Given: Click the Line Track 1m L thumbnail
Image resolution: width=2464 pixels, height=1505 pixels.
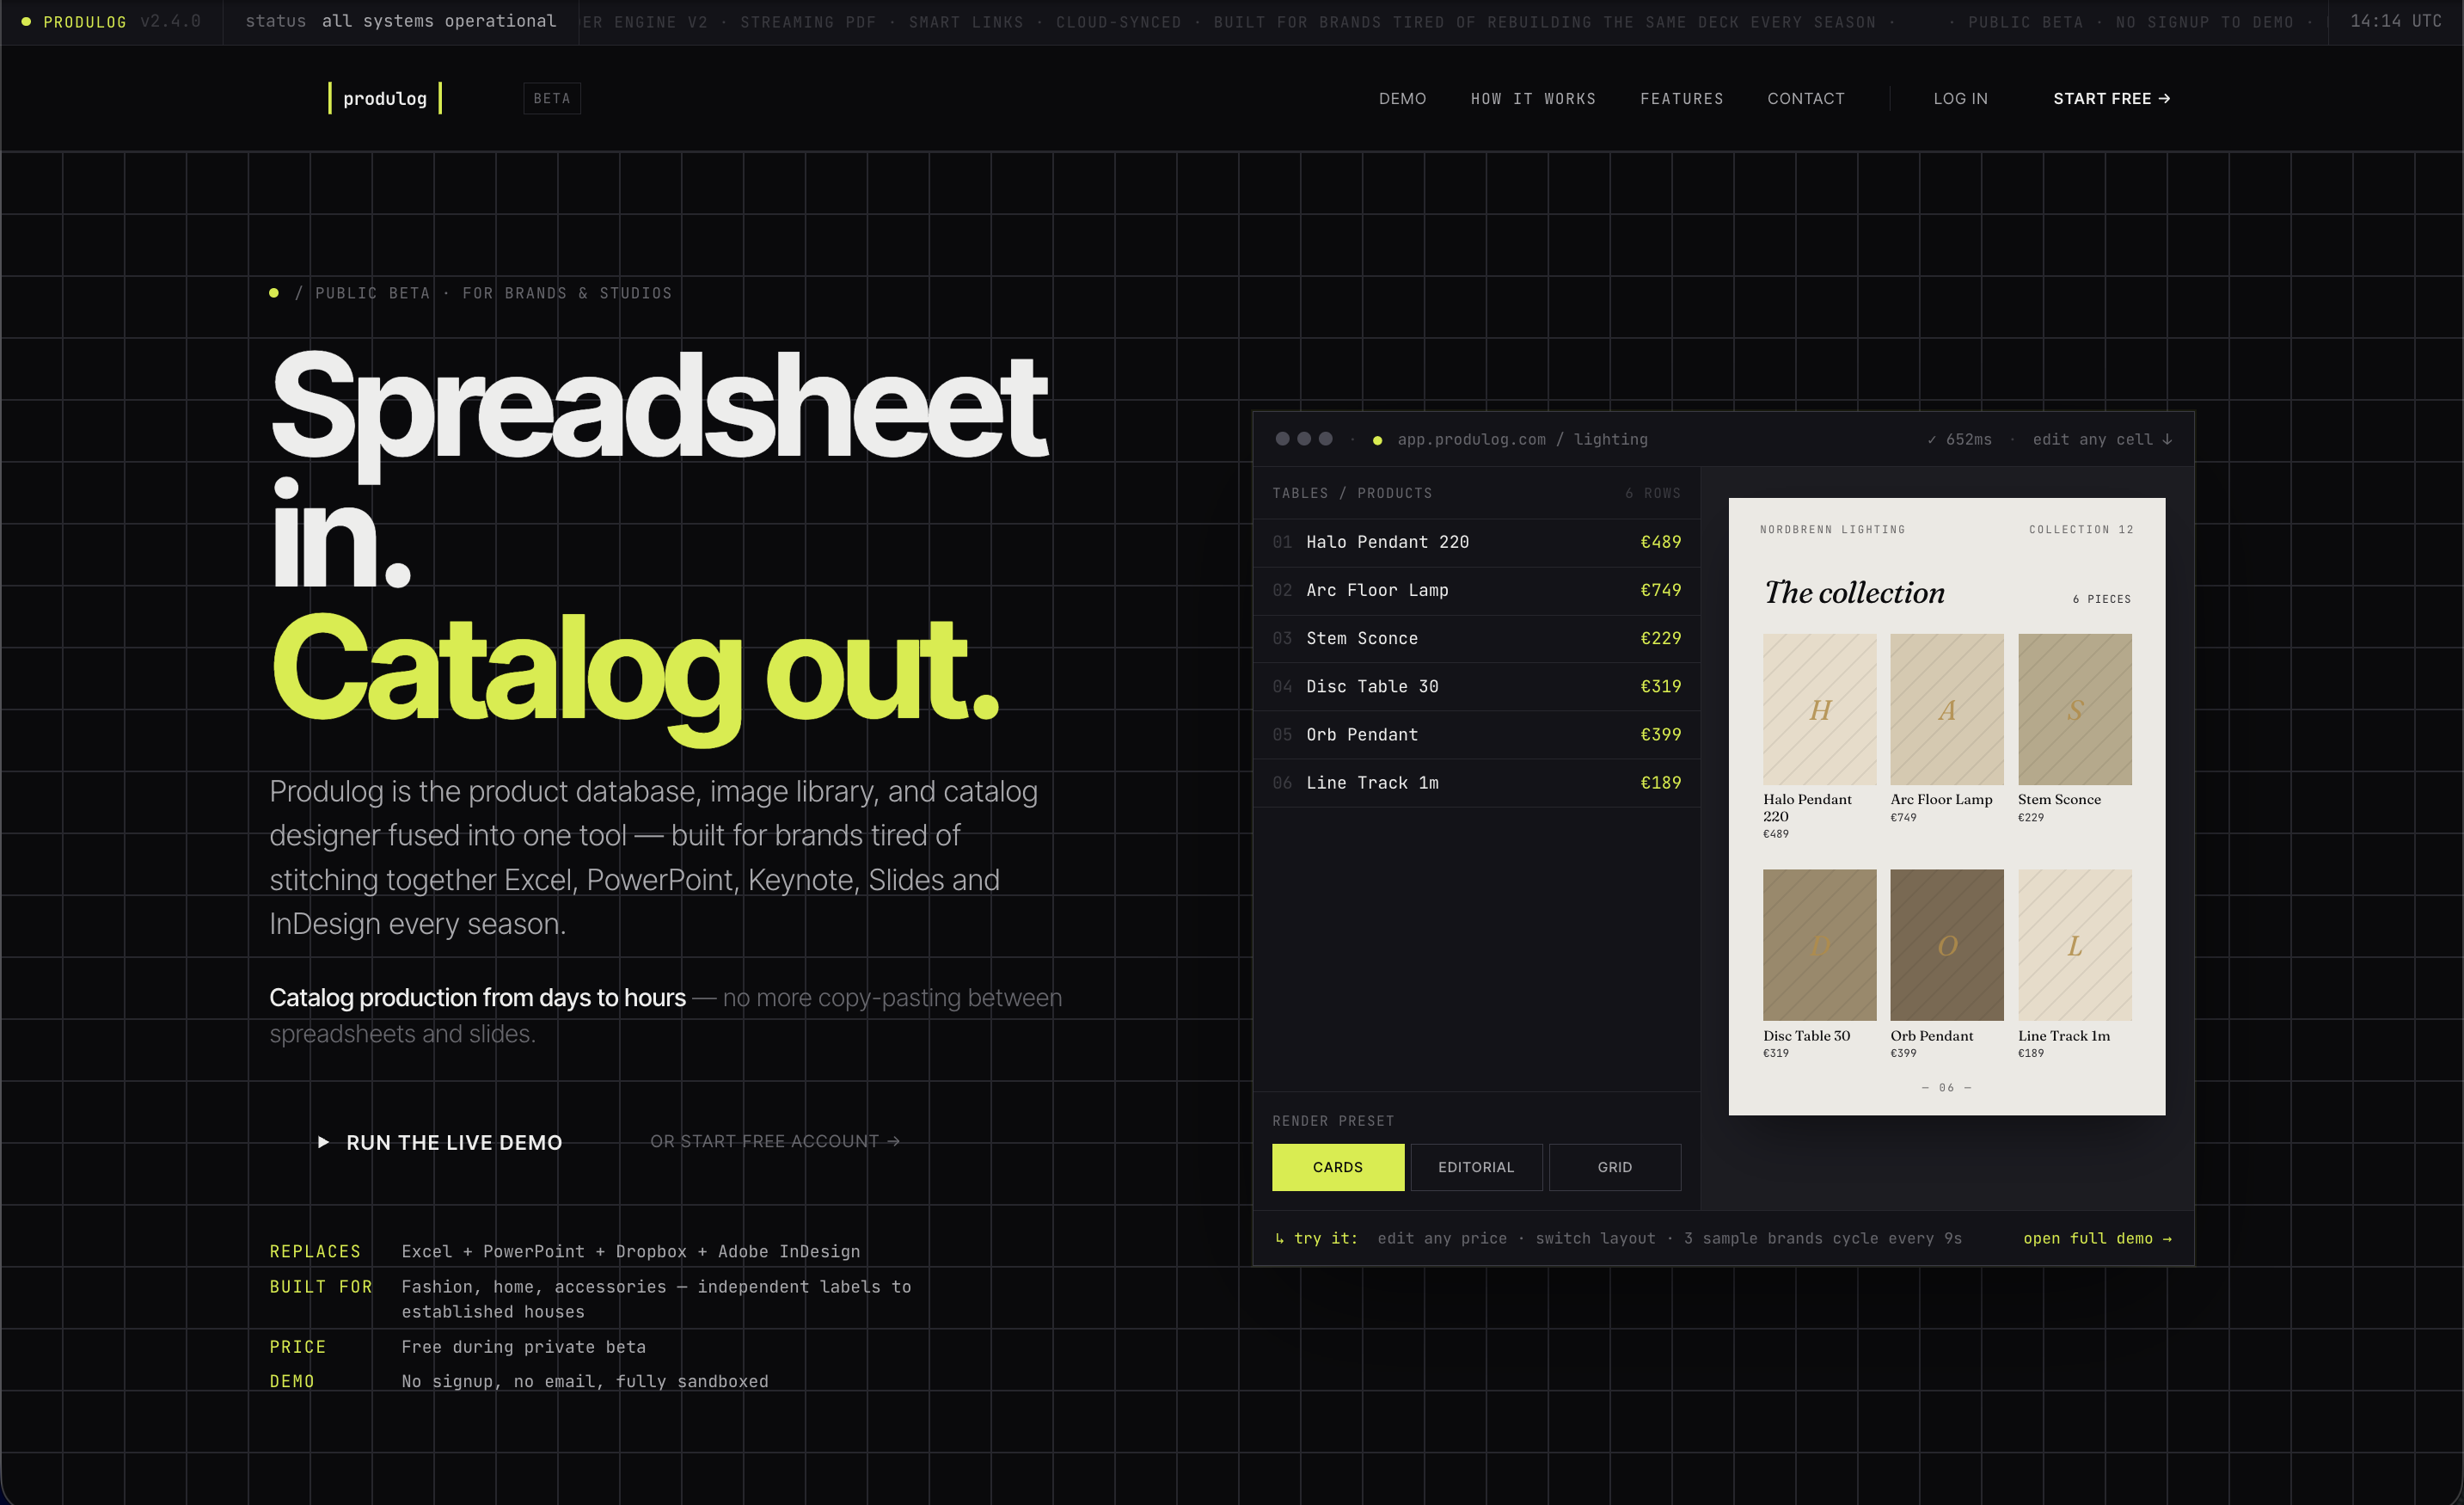Looking at the screenshot, I should 2074,945.
